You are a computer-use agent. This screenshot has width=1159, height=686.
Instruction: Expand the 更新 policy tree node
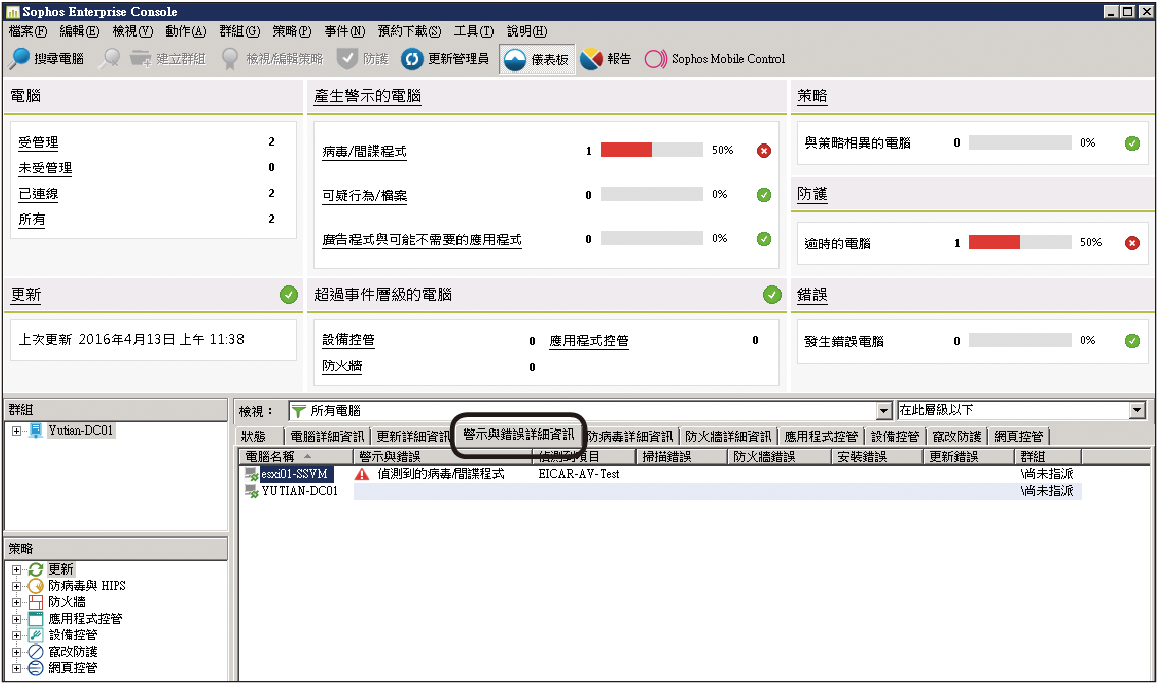tap(16, 569)
